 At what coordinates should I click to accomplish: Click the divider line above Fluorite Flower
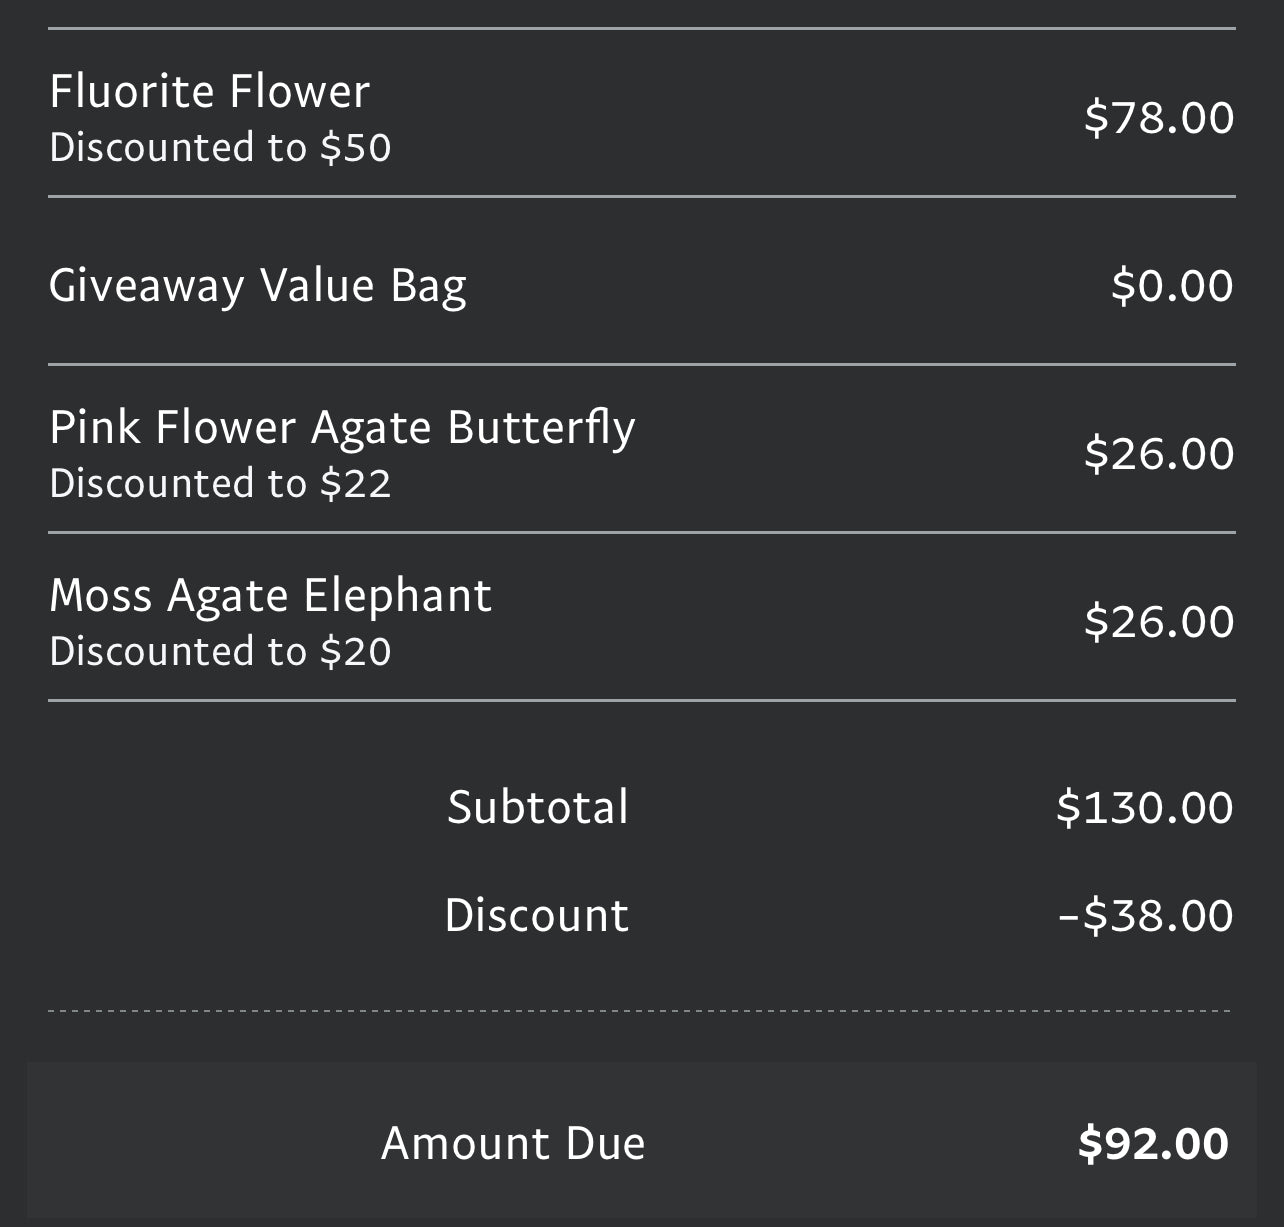coord(640,29)
